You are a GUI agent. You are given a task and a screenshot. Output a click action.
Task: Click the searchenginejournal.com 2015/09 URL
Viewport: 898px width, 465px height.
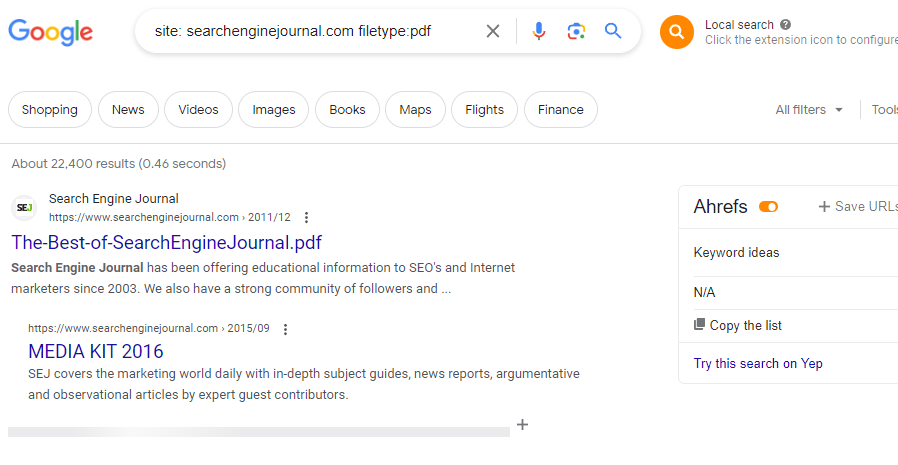tap(149, 329)
